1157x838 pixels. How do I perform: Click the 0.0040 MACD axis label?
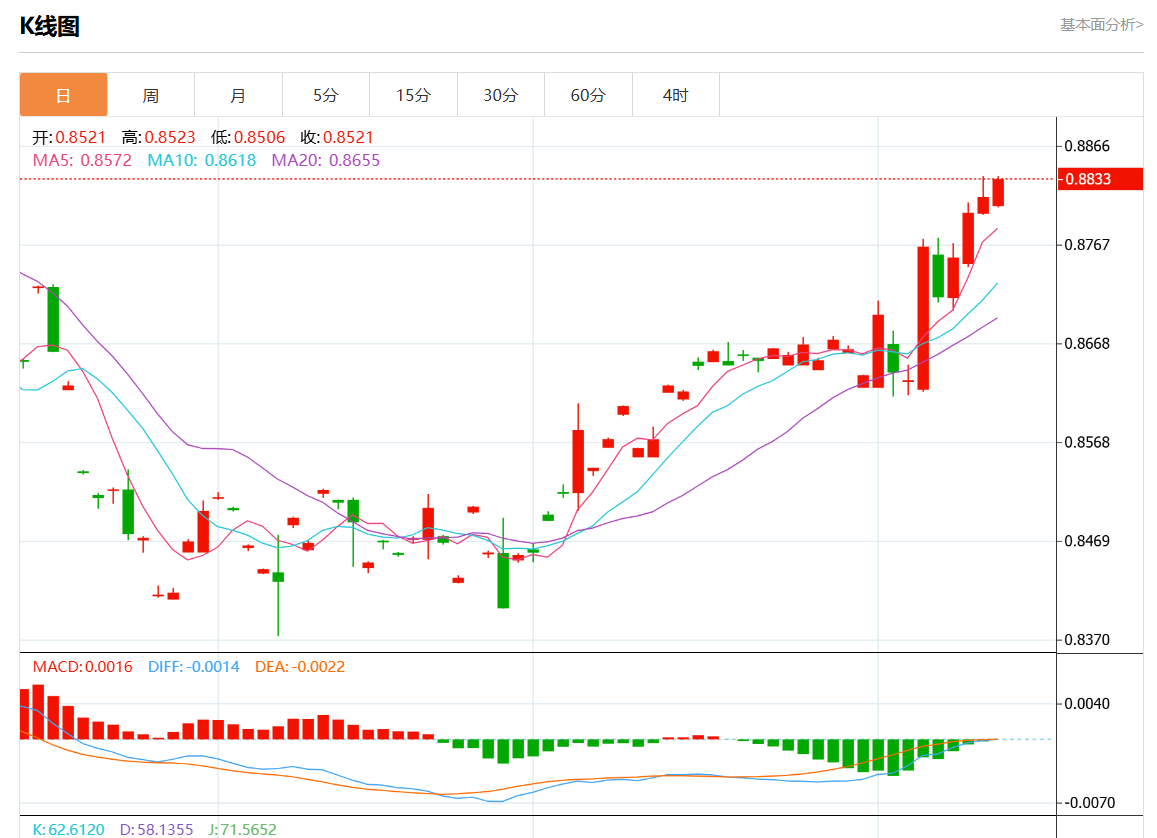[x=1087, y=704]
